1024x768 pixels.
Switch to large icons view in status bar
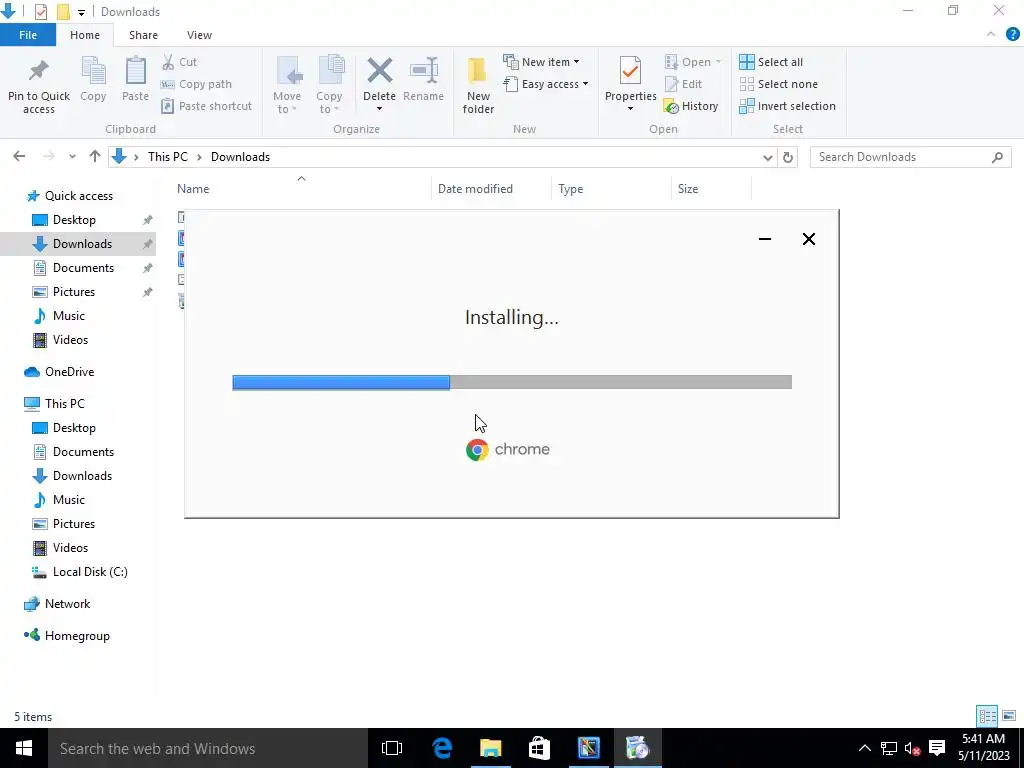[1009, 716]
